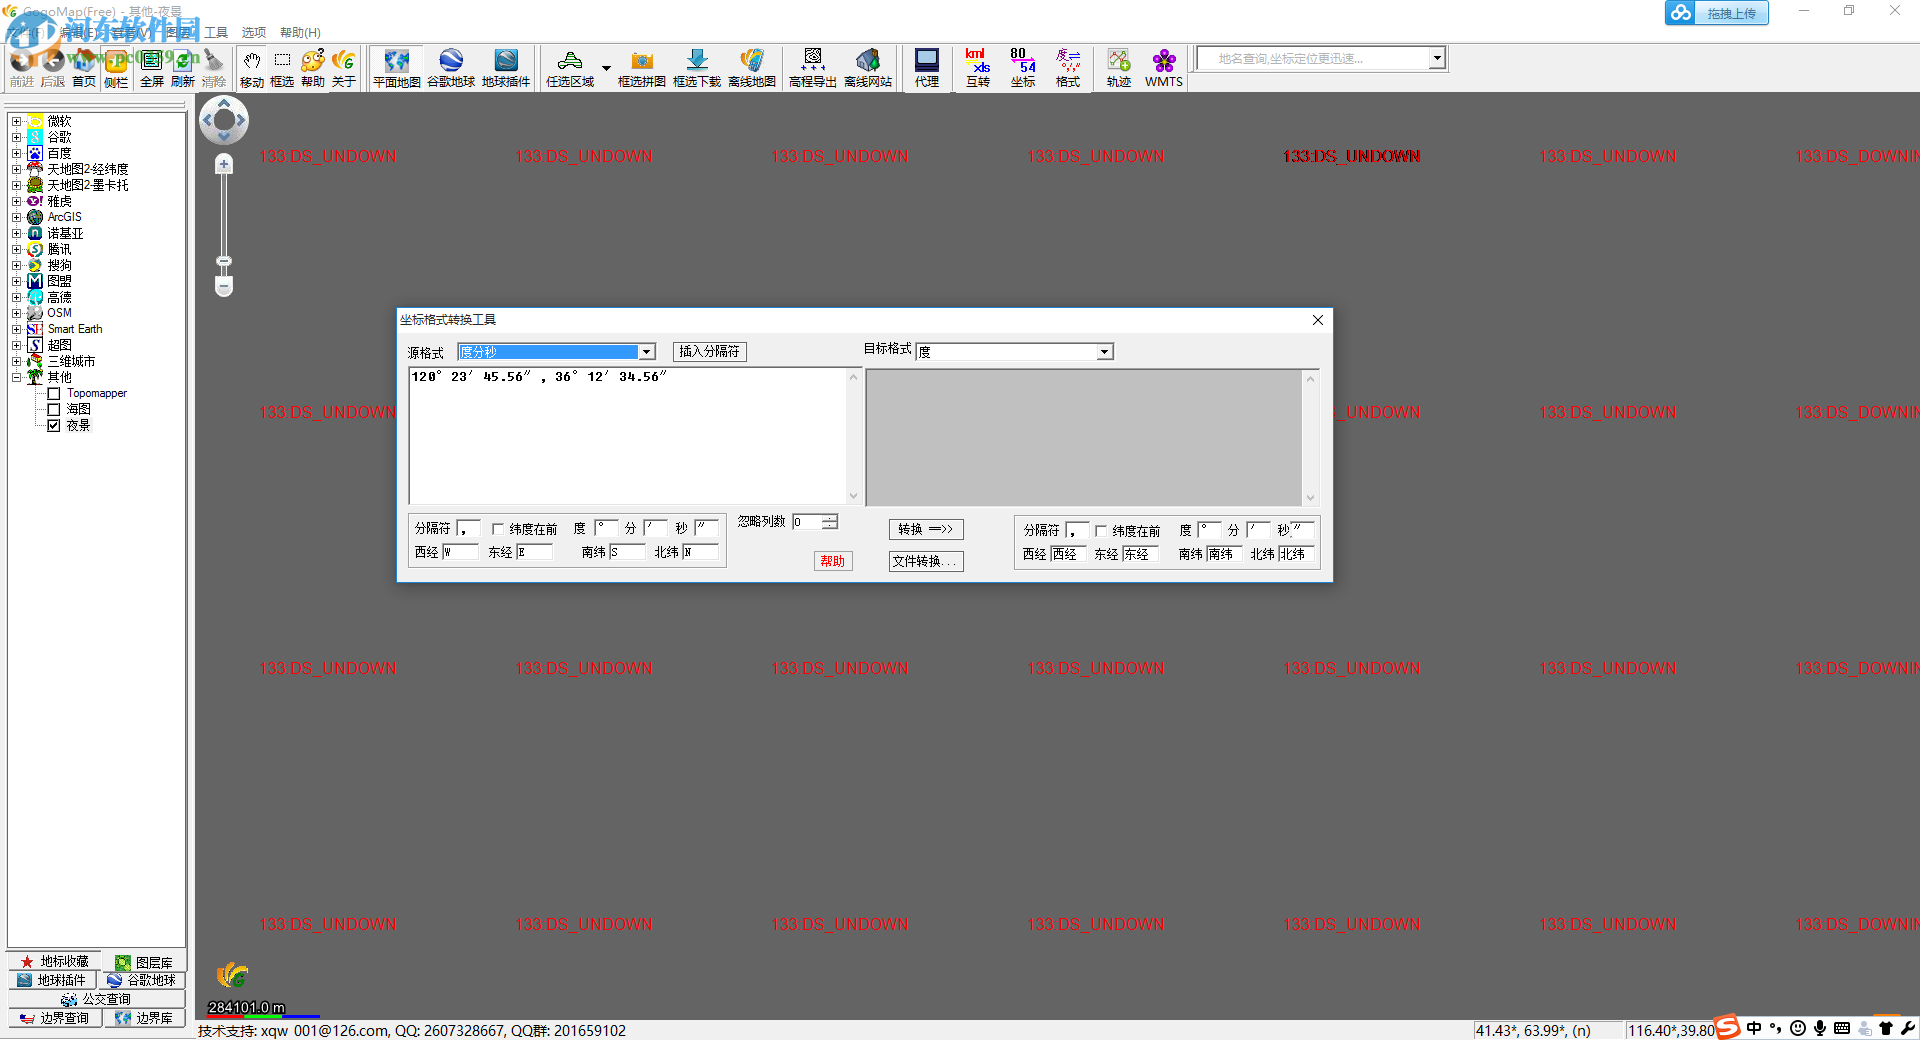Open the 代理 proxy settings icon

coord(927,69)
